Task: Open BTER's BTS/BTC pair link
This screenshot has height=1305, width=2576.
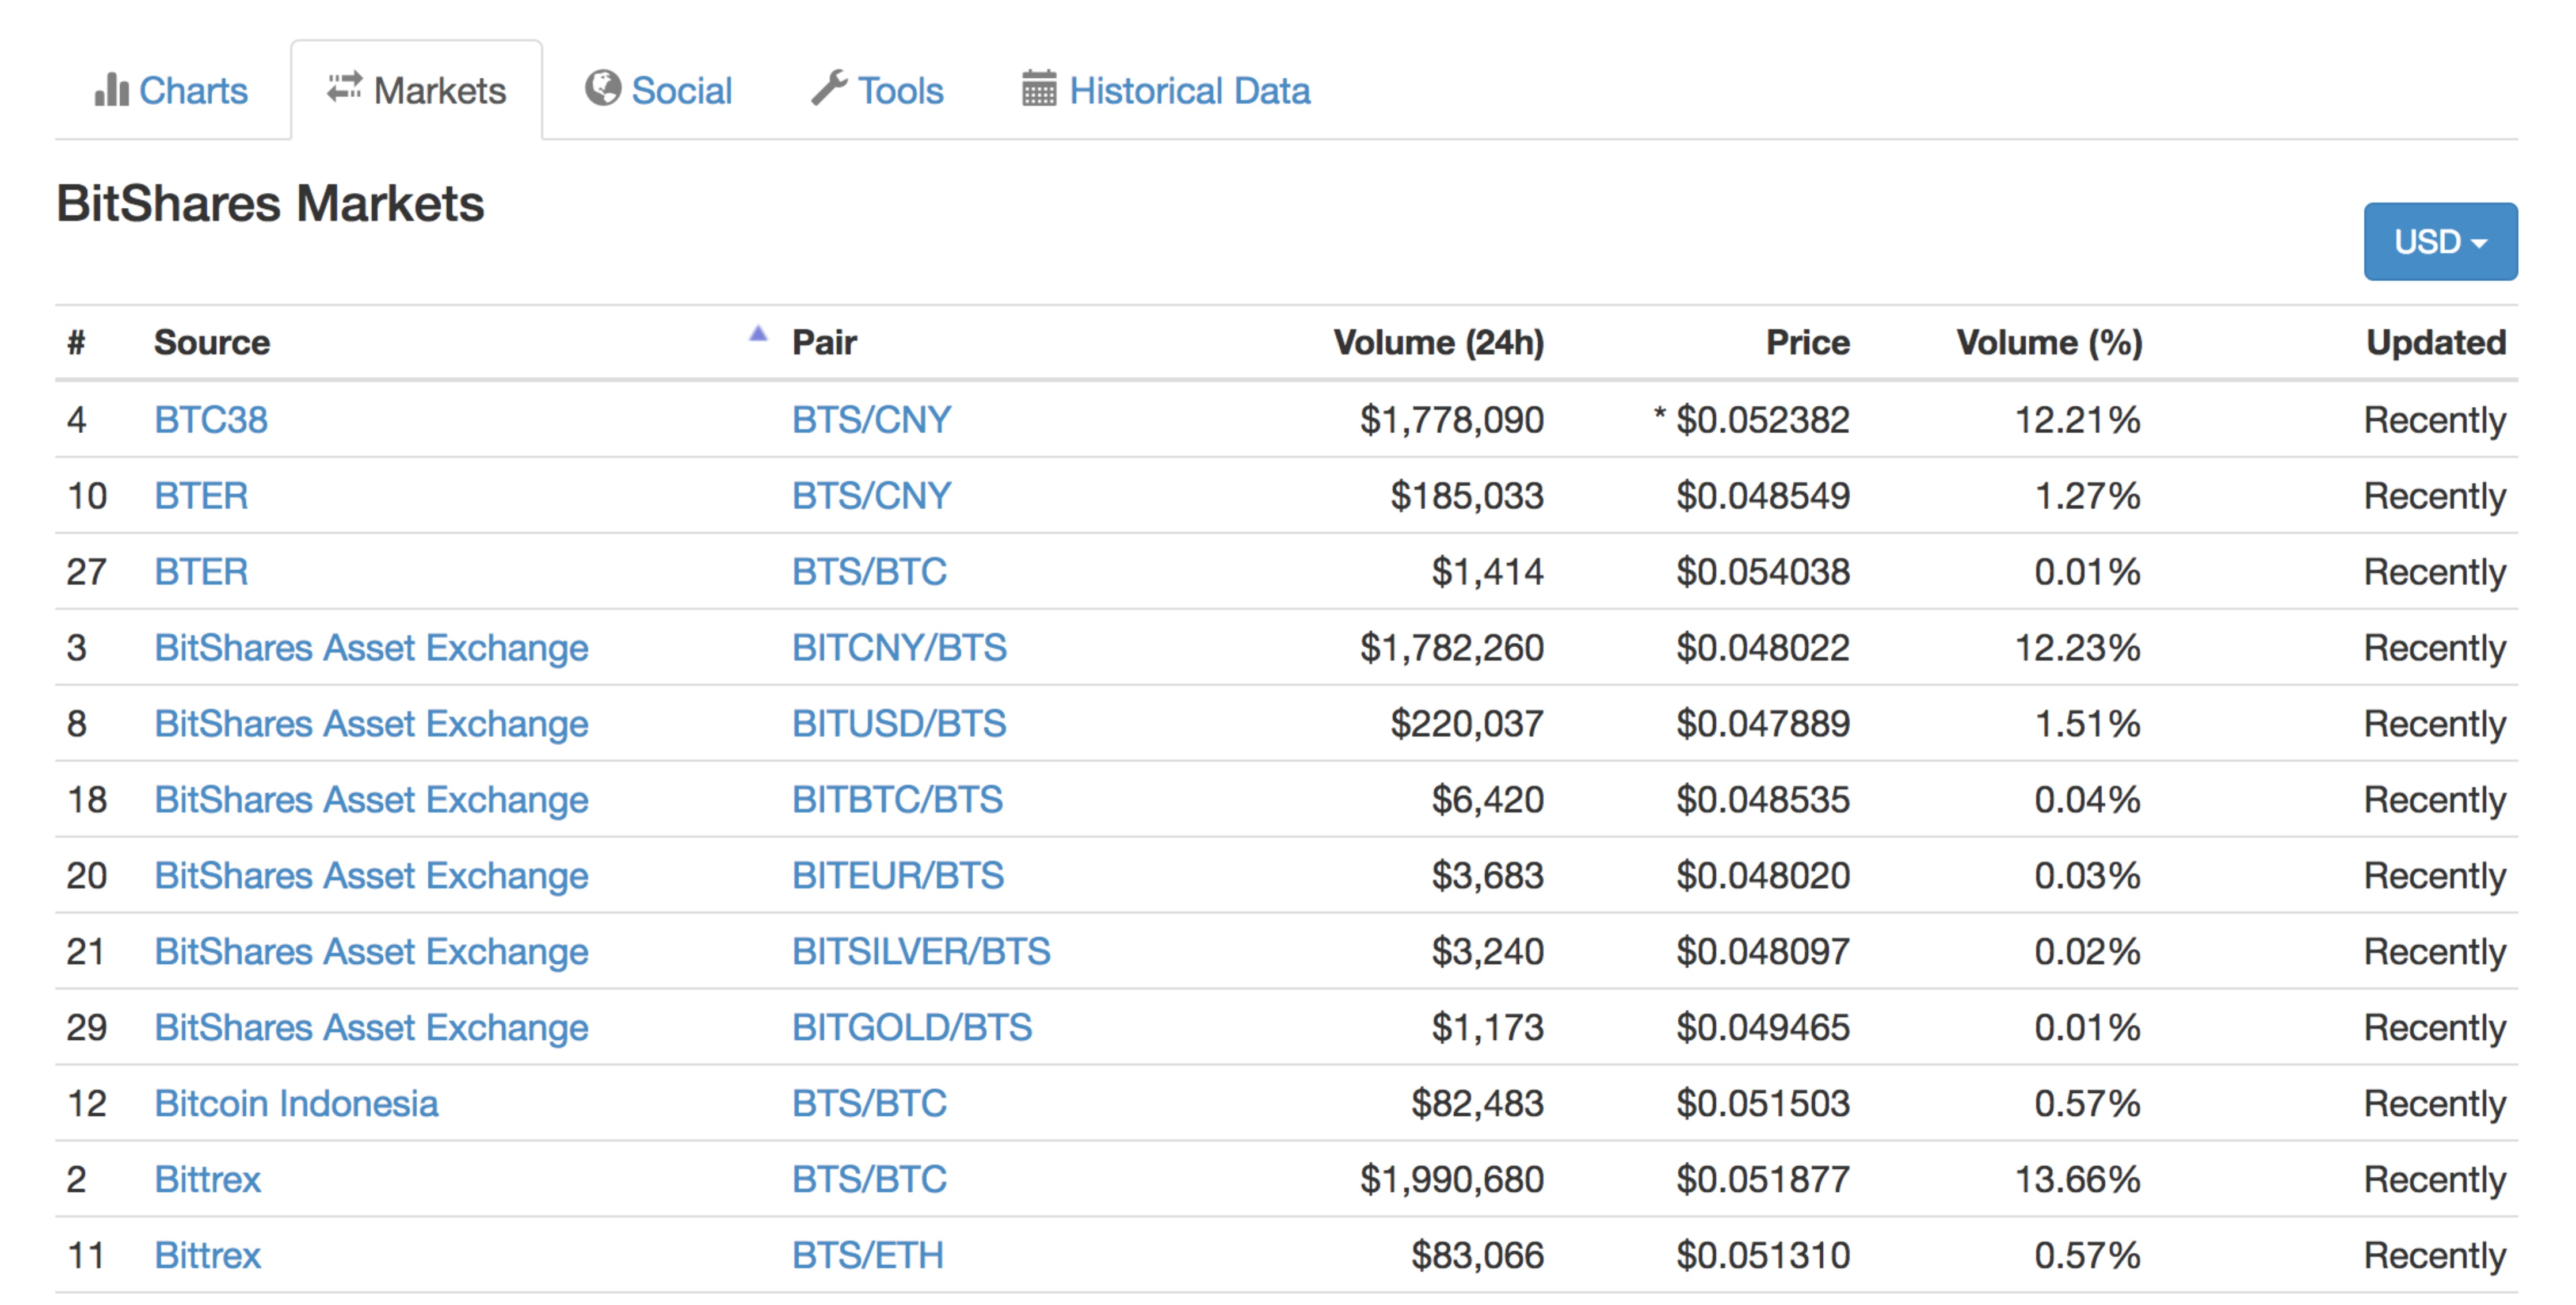Action: [x=869, y=572]
